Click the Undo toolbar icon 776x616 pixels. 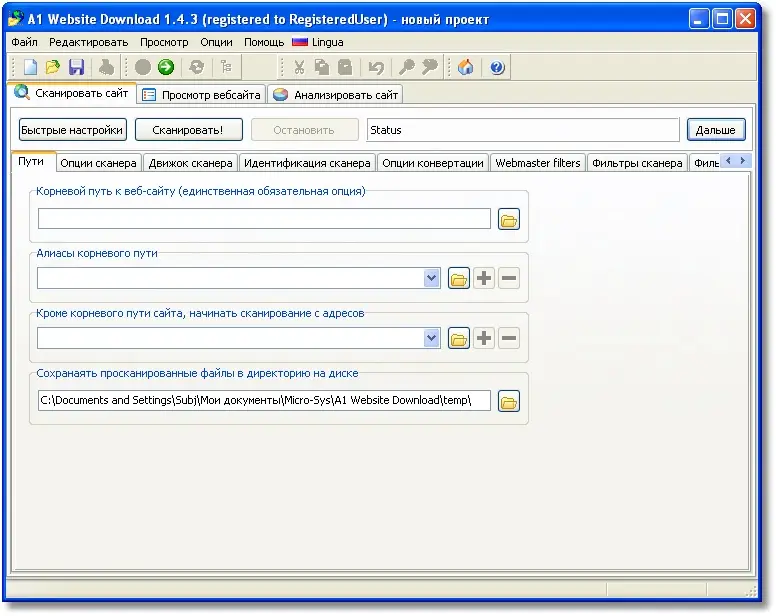pyautogui.click(x=376, y=67)
